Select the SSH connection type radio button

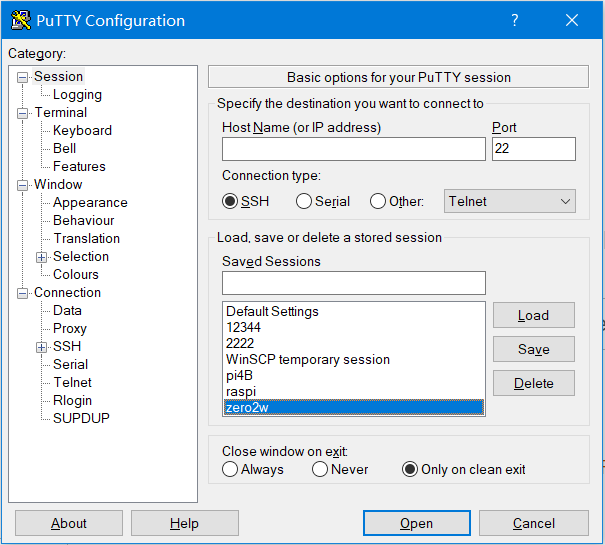coord(230,201)
